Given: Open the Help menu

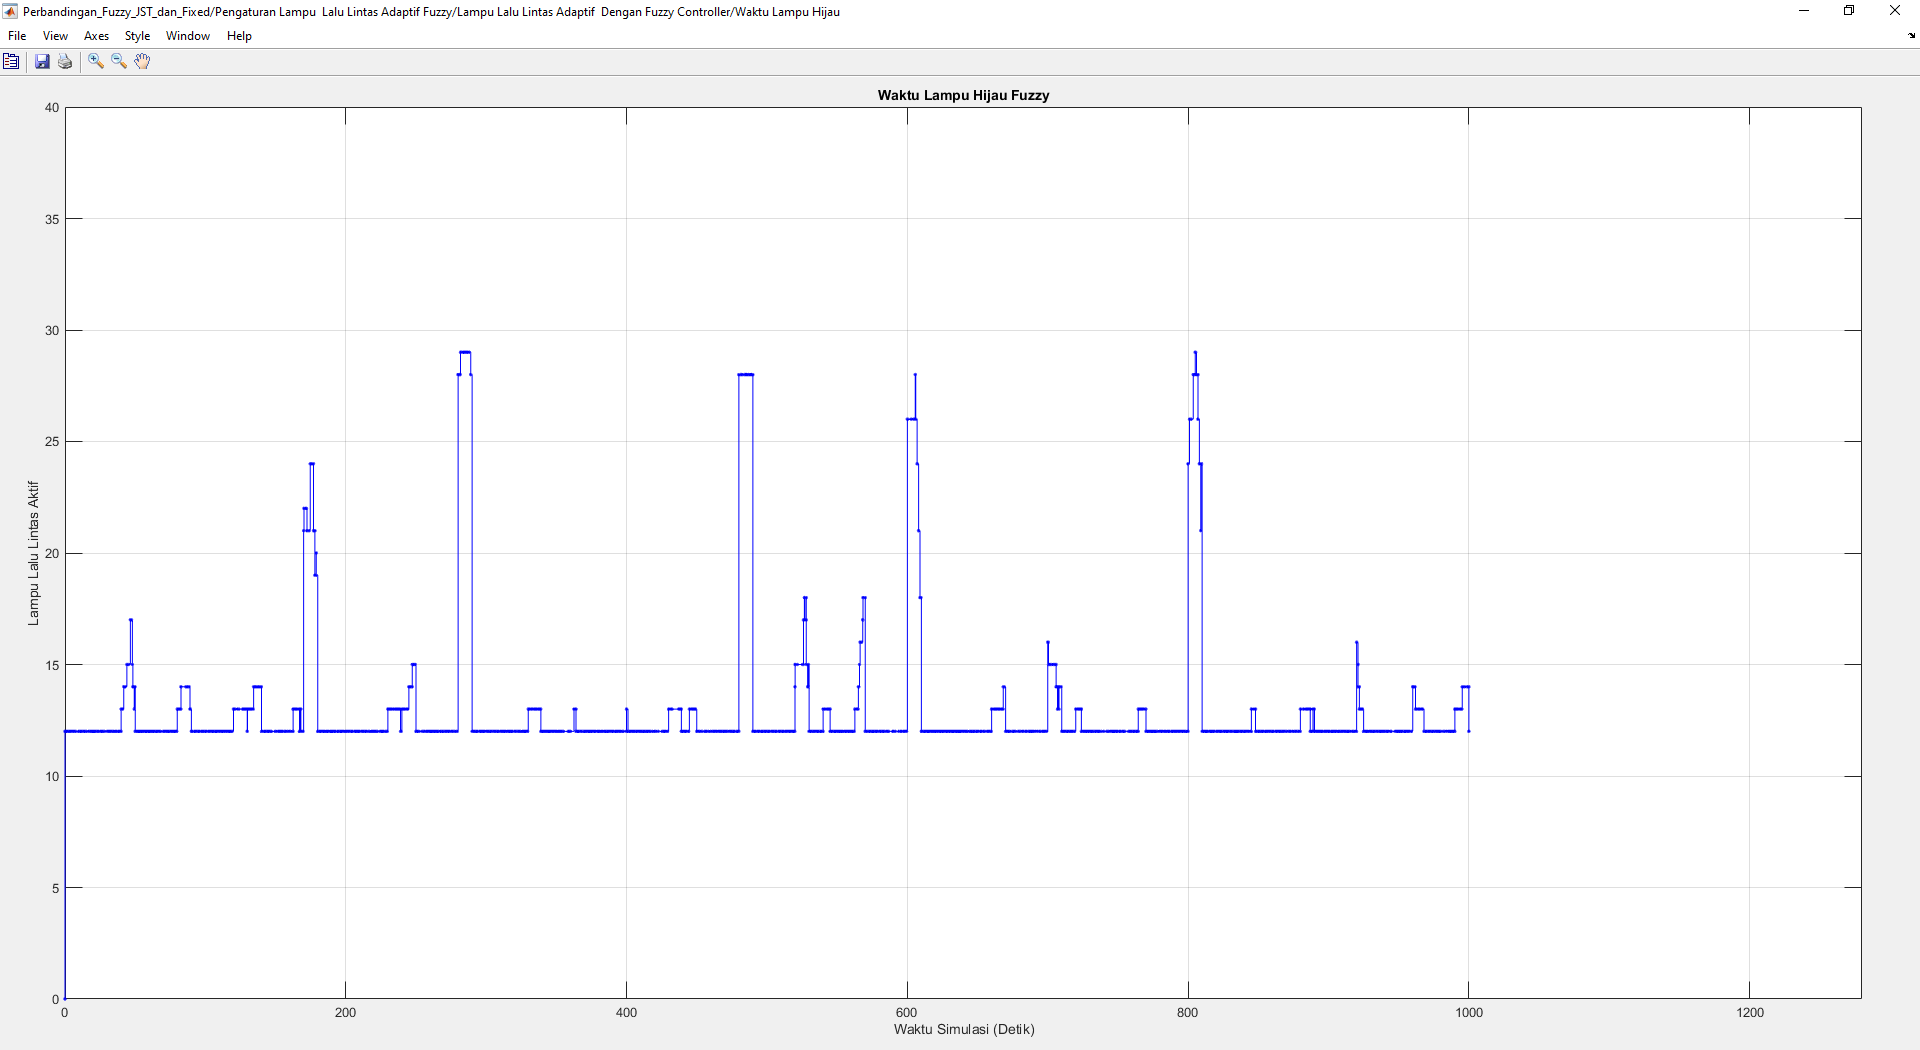Looking at the screenshot, I should tap(239, 36).
